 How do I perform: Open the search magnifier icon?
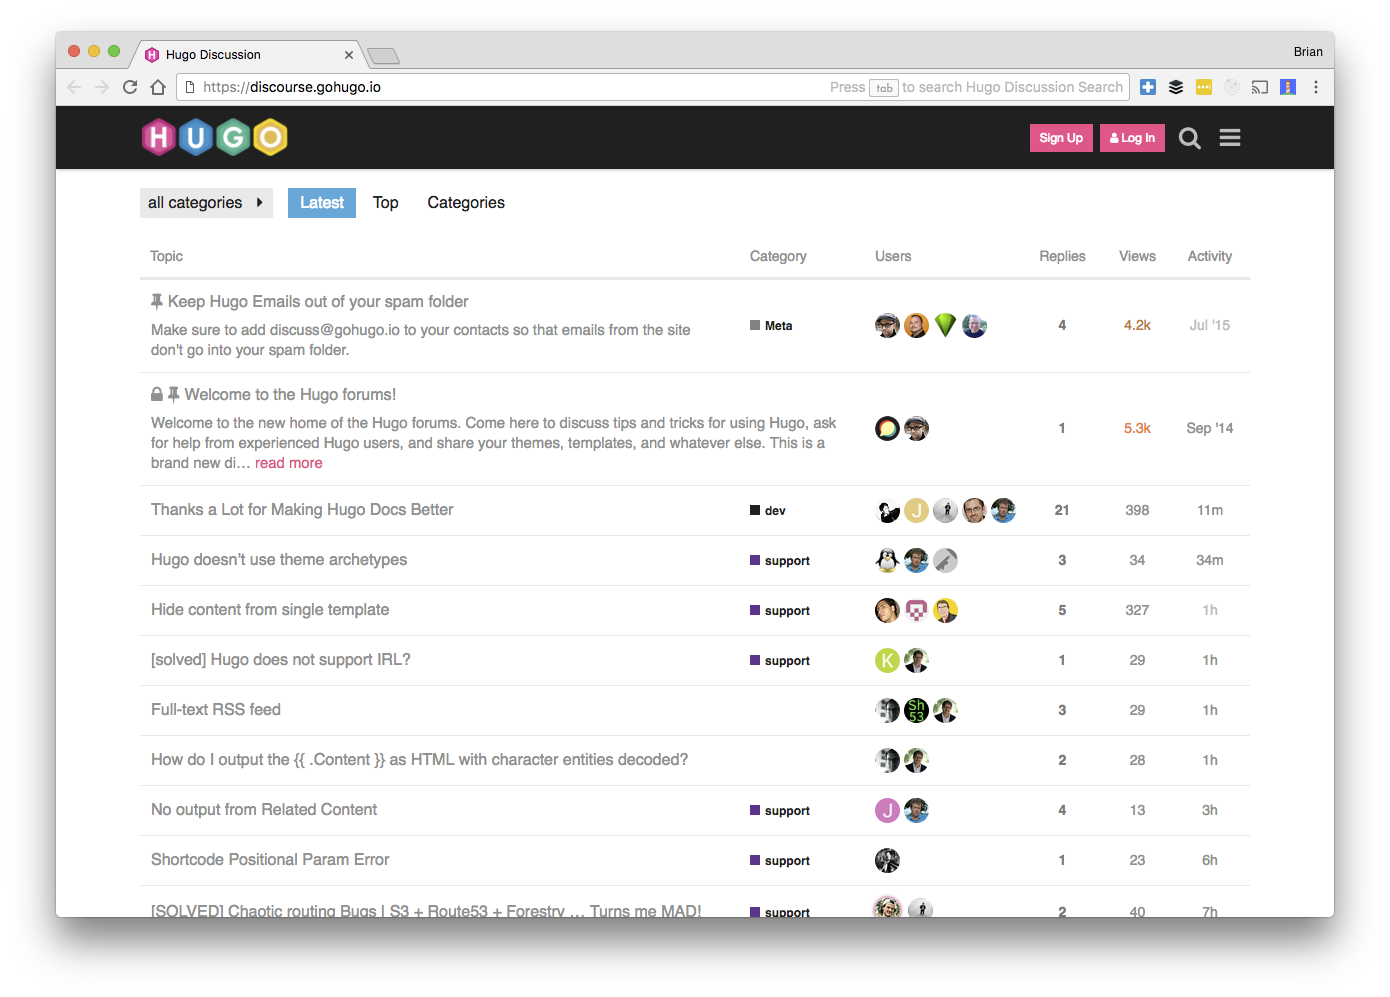tap(1189, 138)
